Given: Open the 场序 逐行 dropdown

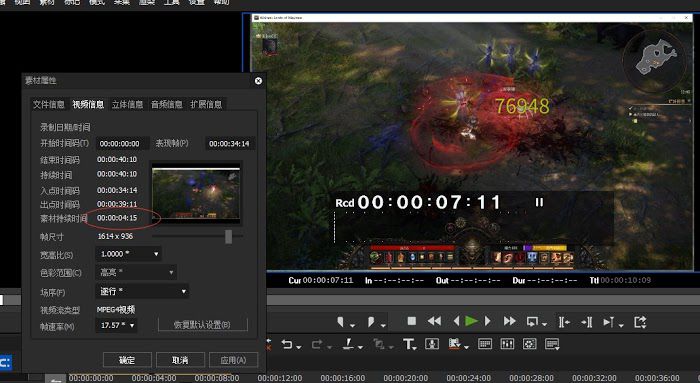Looking at the screenshot, I should point(142,291).
